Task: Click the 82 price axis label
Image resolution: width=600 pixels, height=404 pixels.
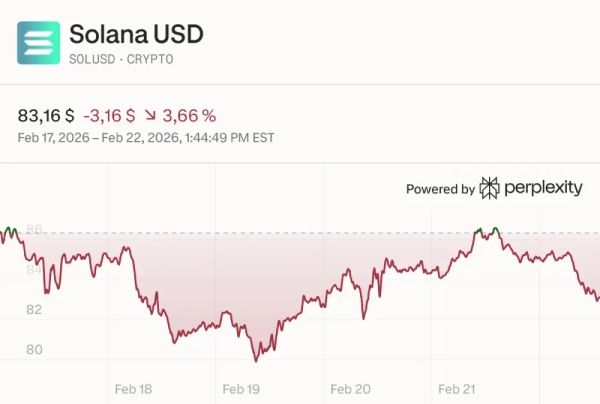Action: (34, 309)
